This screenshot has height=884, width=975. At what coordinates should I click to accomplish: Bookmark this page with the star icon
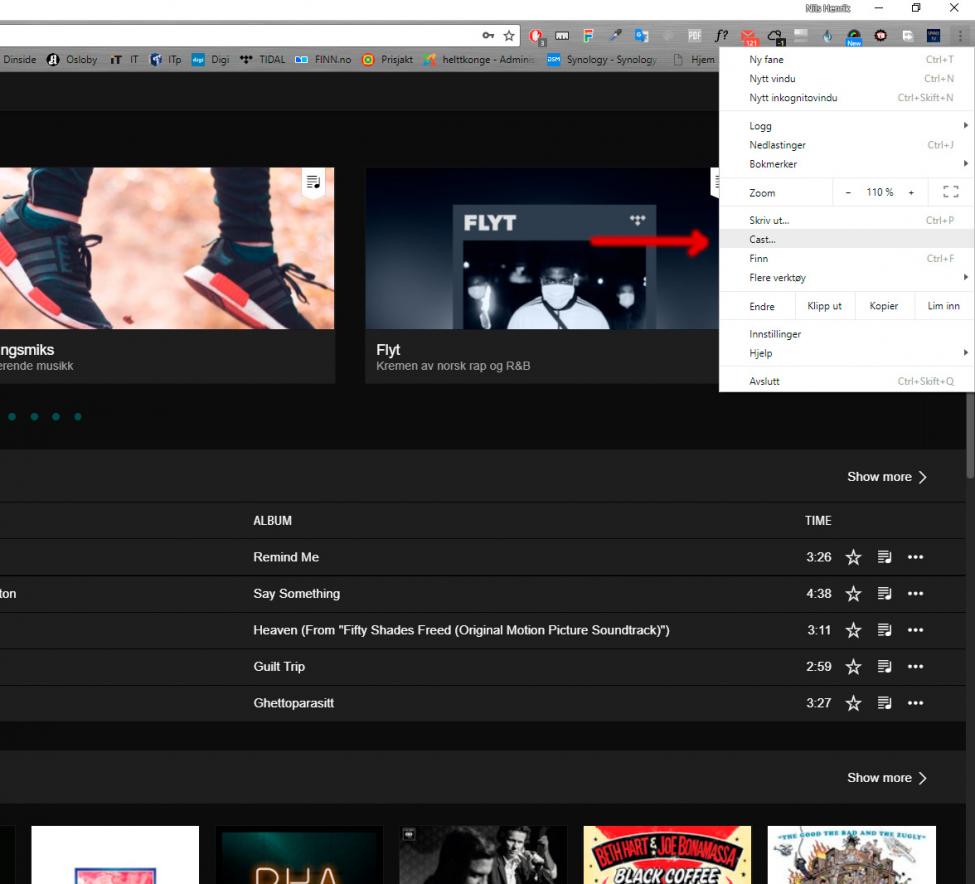(x=509, y=35)
